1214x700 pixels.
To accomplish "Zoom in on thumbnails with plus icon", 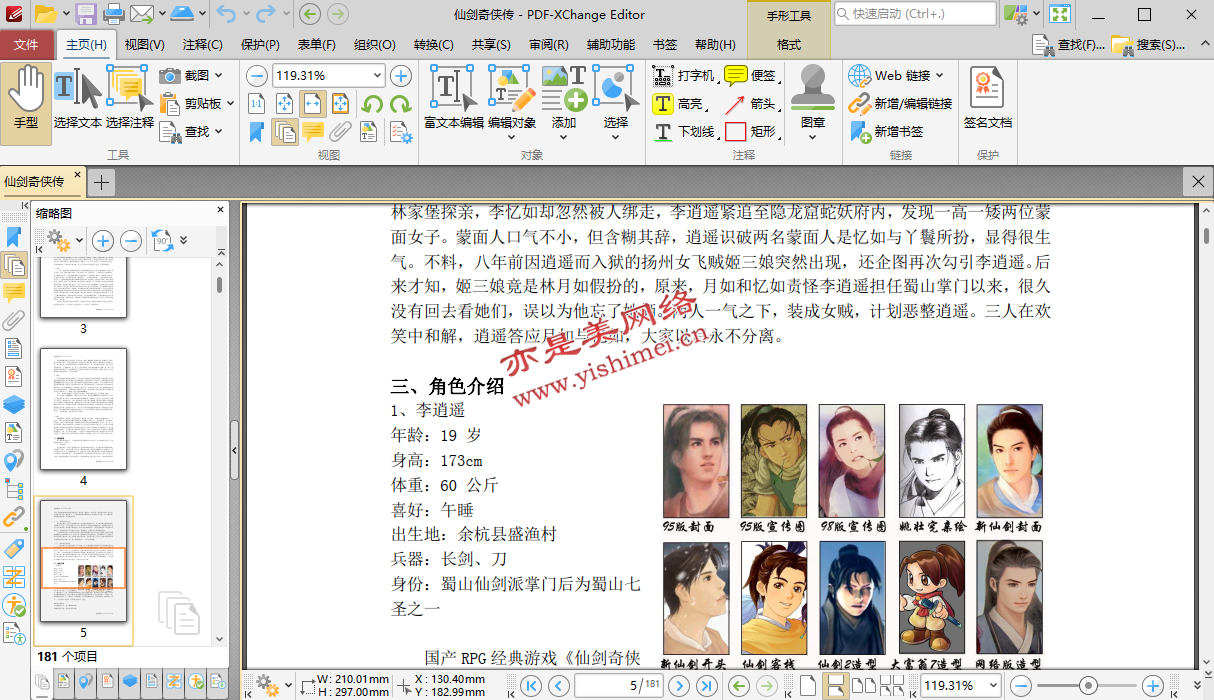I will tap(102, 241).
